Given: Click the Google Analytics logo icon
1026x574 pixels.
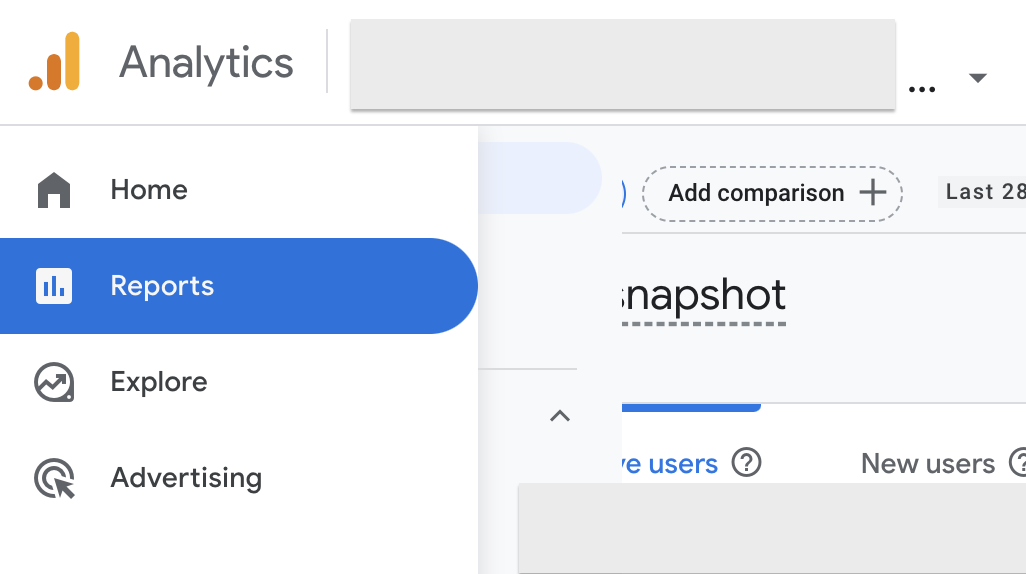Looking at the screenshot, I should [x=54, y=62].
